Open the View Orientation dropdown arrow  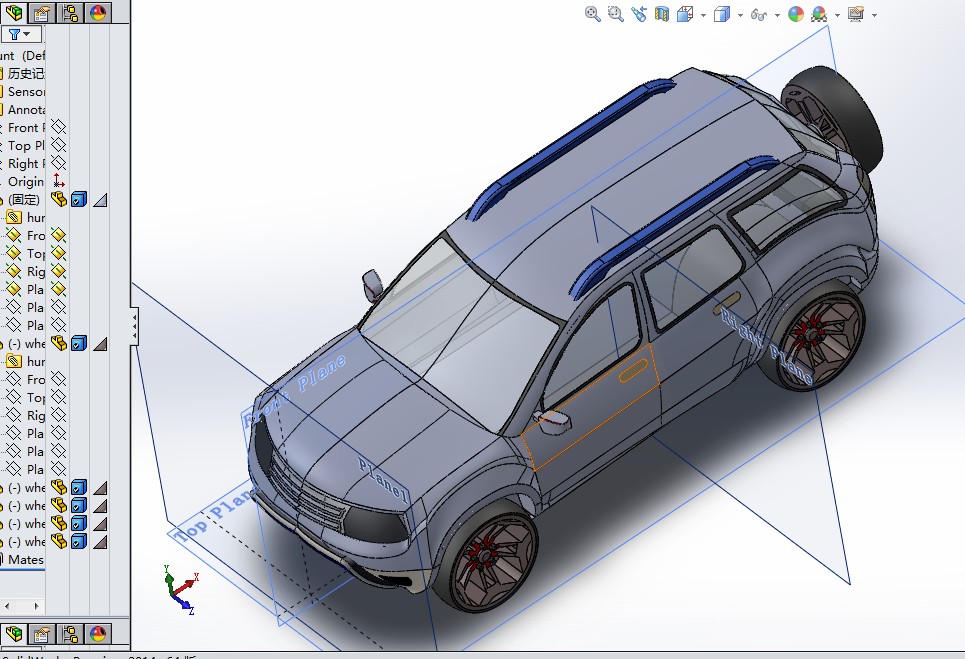tap(703, 14)
